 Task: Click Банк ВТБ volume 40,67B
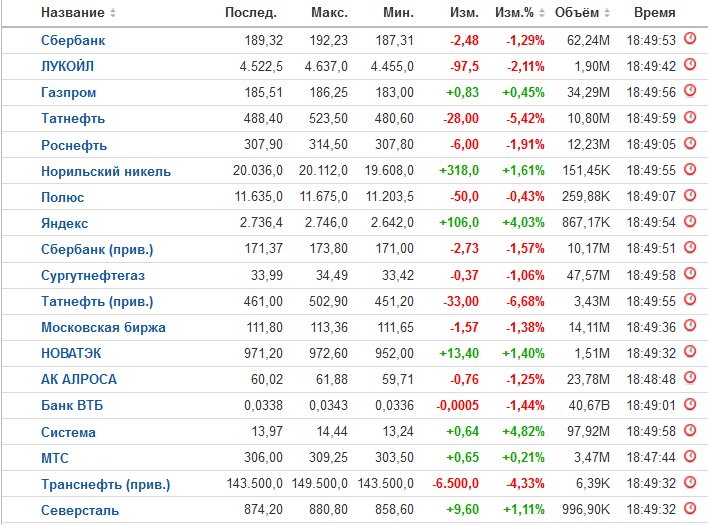click(x=589, y=405)
